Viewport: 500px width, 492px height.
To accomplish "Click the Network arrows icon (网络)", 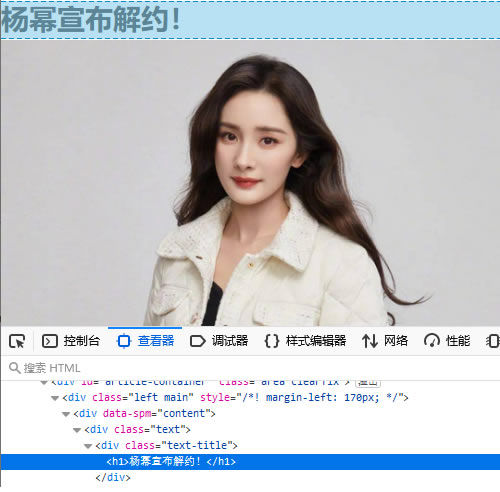I will point(370,341).
